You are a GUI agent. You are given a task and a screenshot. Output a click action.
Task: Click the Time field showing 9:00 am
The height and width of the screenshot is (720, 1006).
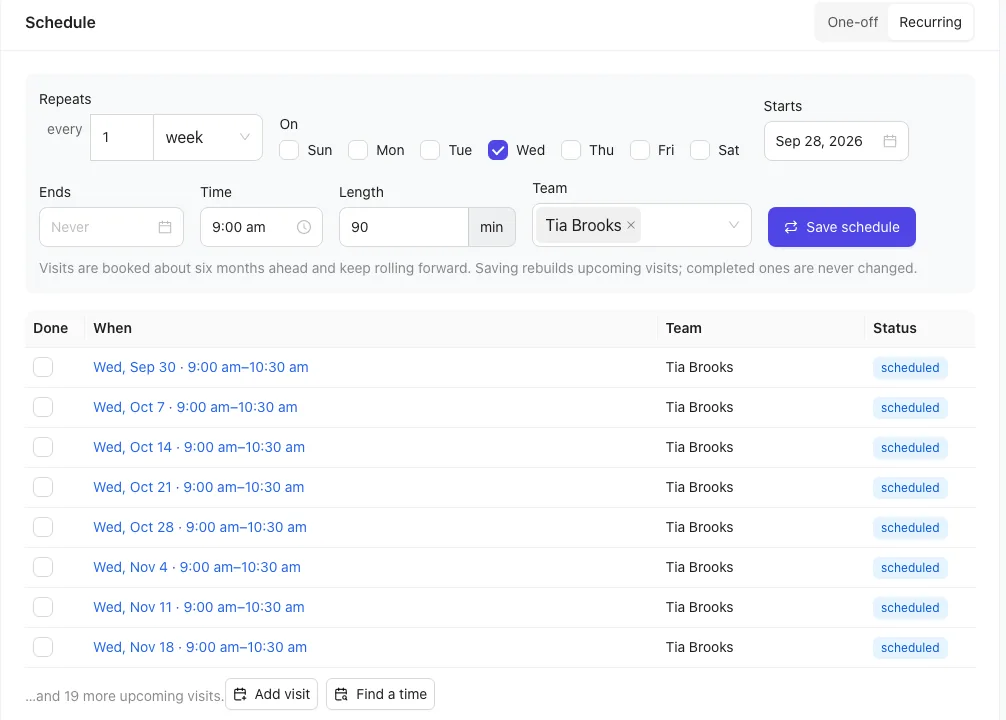point(261,227)
